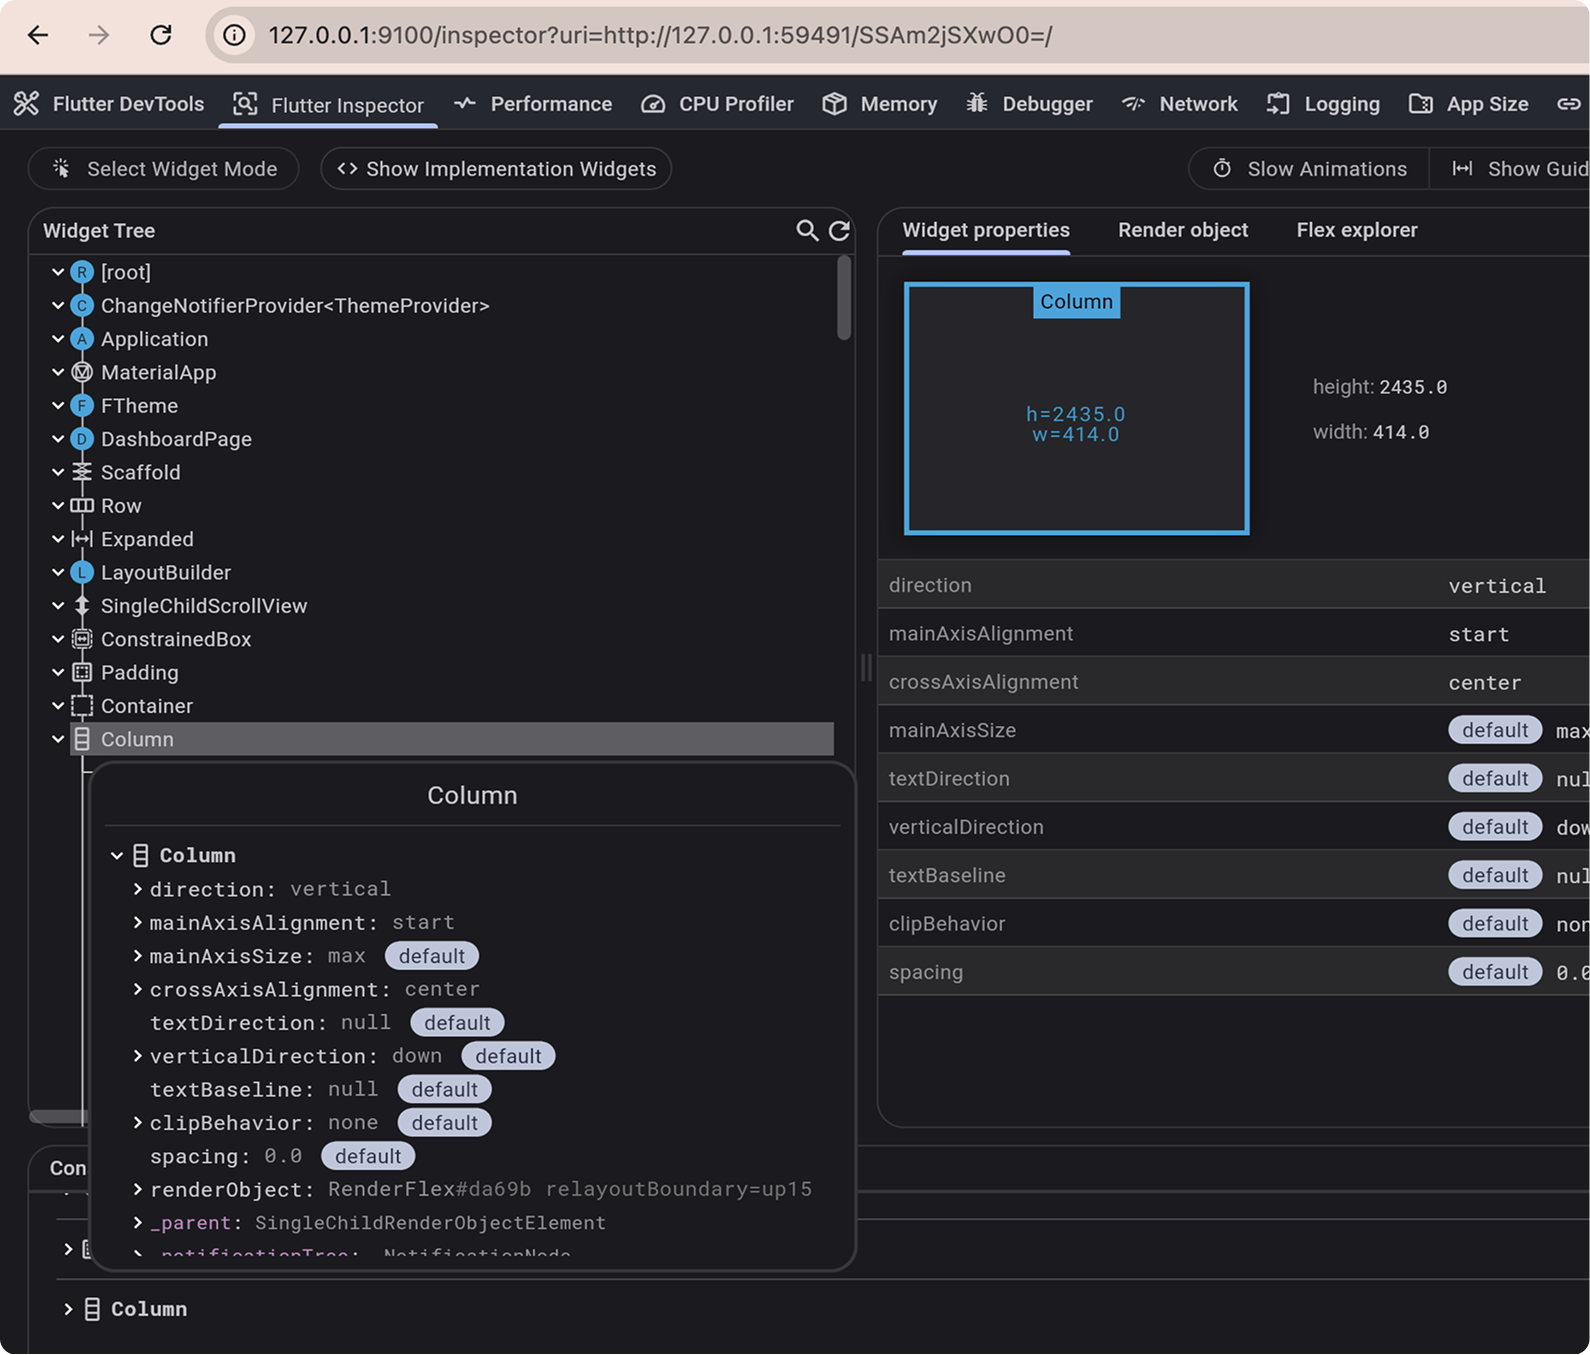Click the browser reload page icon
The height and width of the screenshot is (1355, 1590).
point(161,35)
